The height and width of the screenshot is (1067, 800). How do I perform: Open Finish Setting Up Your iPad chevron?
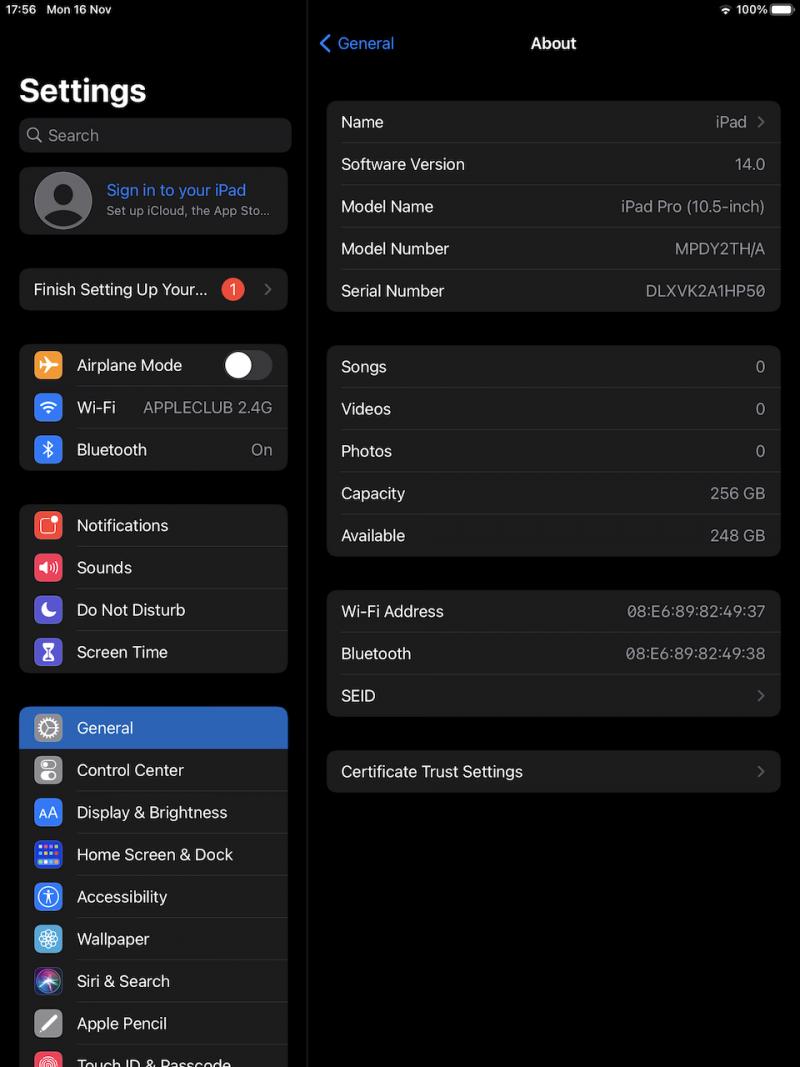pyautogui.click(x=267, y=290)
